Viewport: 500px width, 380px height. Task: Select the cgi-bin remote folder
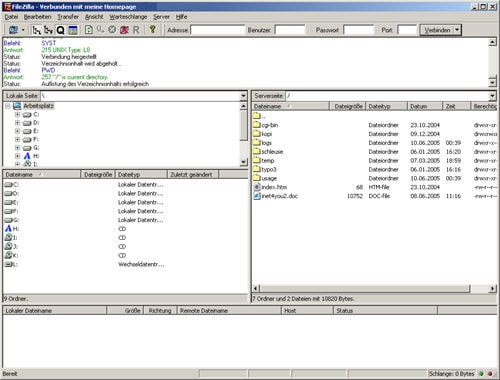[270, 125]
